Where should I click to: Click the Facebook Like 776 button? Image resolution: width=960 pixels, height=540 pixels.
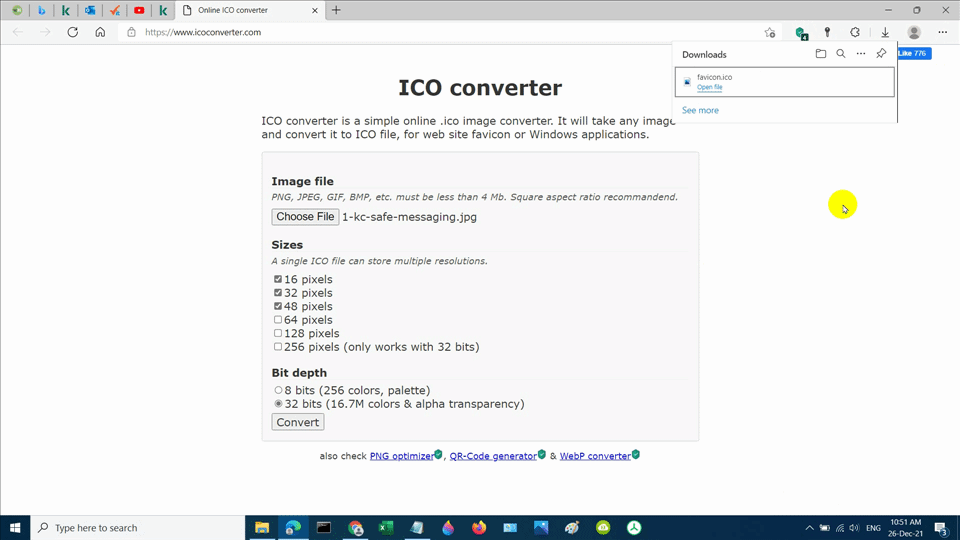point(914,53)
